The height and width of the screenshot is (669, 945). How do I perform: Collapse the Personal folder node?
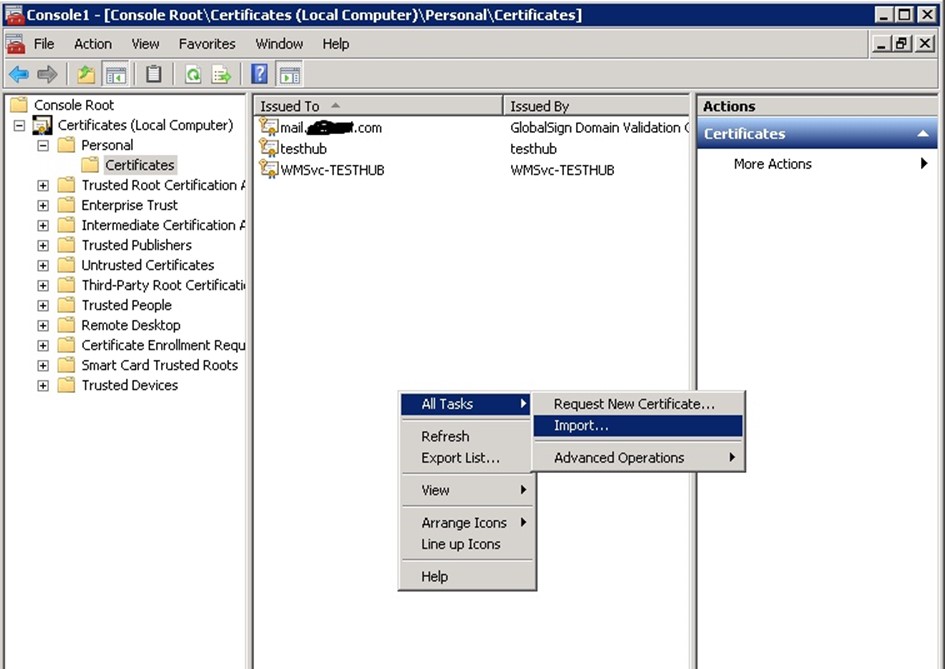pyautogui.click(x=43, y=145)
